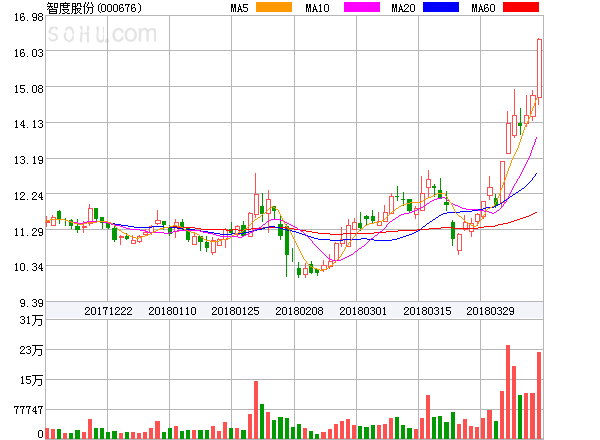Image resolution: width=600 pixels, height=440 pixels.
Task: Click the MA20 legend label
Action: [x=403, y=8]
